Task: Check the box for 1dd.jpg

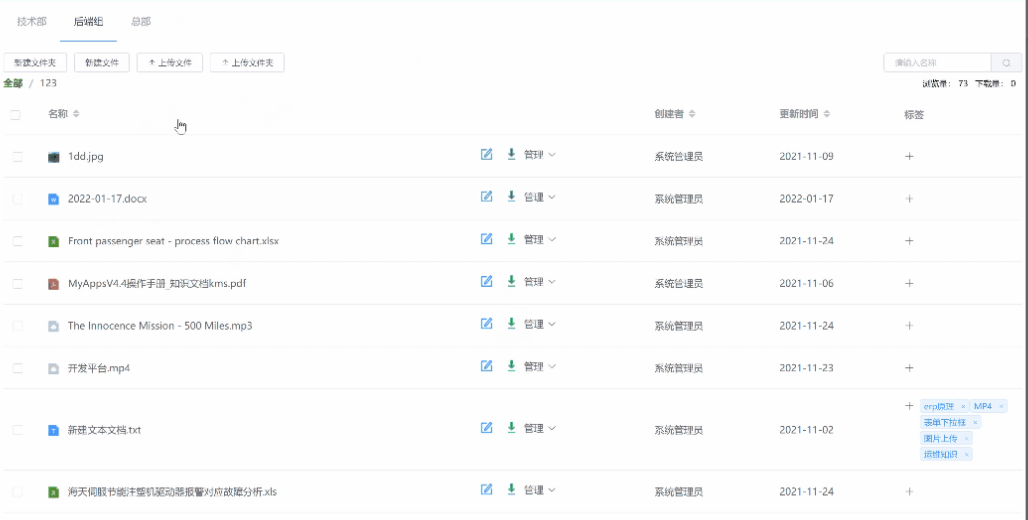Action: [18, 157]
